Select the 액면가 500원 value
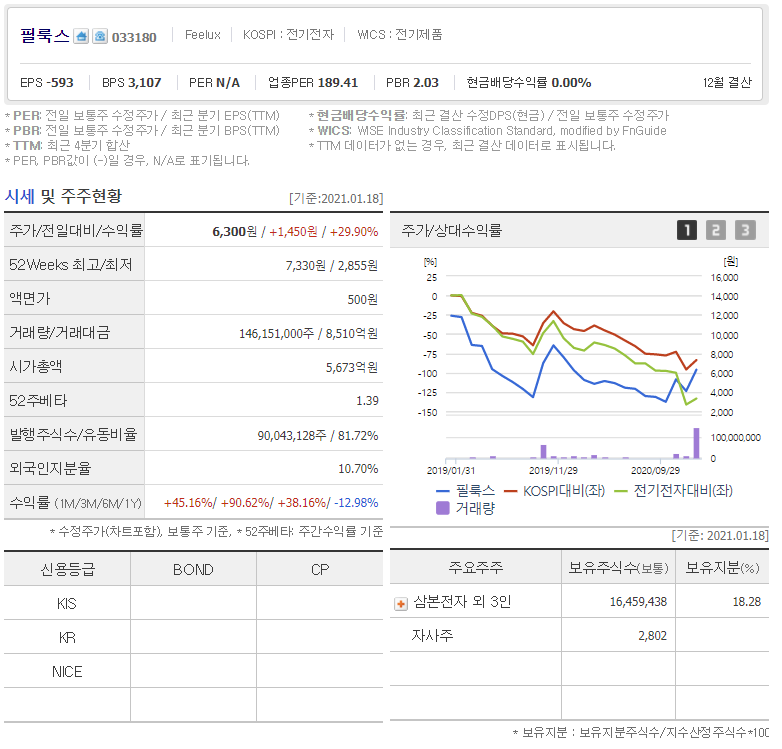The image size is (782, 749). pos(363,299)
